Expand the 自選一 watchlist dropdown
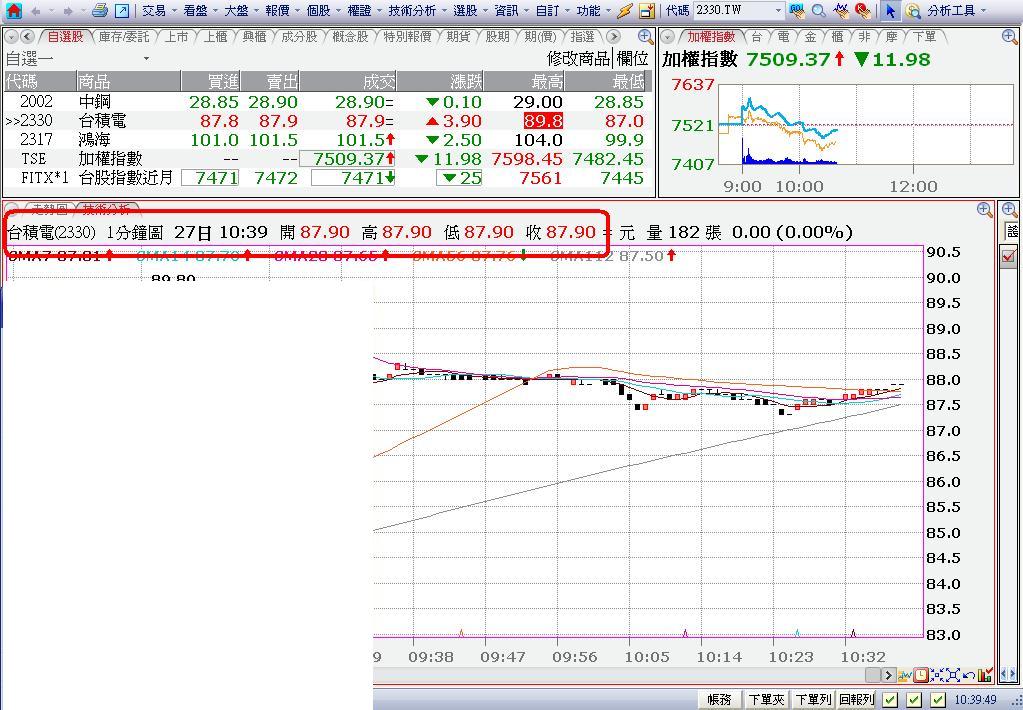1023x710 pixels. click(x=146, y=59)
